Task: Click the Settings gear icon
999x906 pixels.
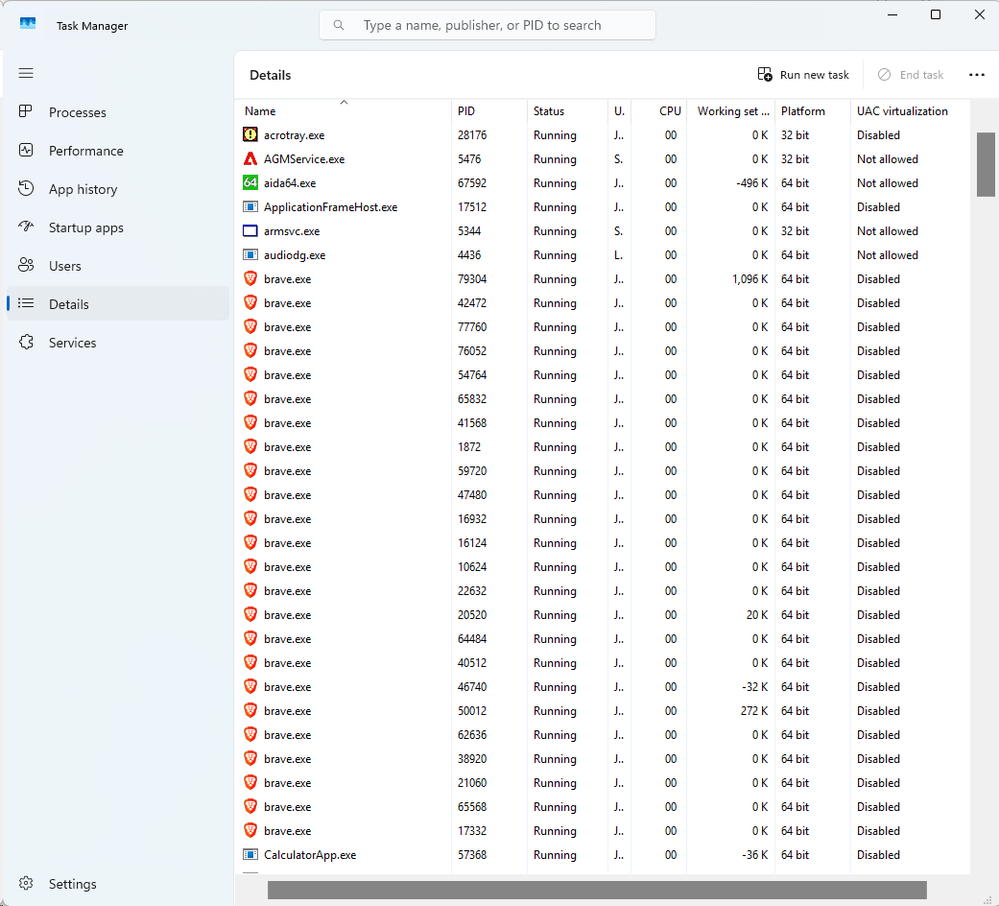Action: (x=25, y=884)
